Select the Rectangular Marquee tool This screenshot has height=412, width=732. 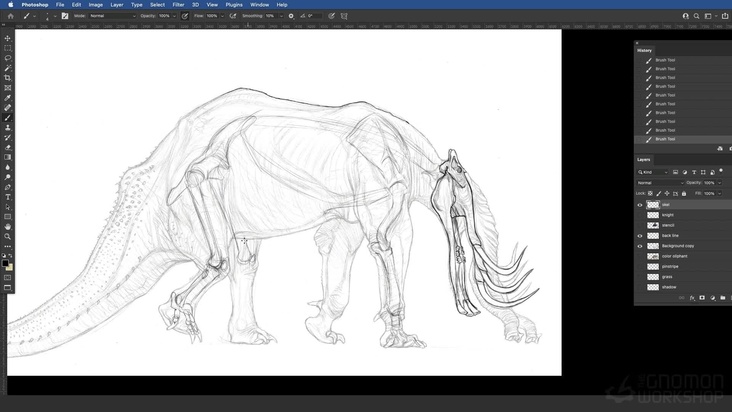[x=7, y=48]
